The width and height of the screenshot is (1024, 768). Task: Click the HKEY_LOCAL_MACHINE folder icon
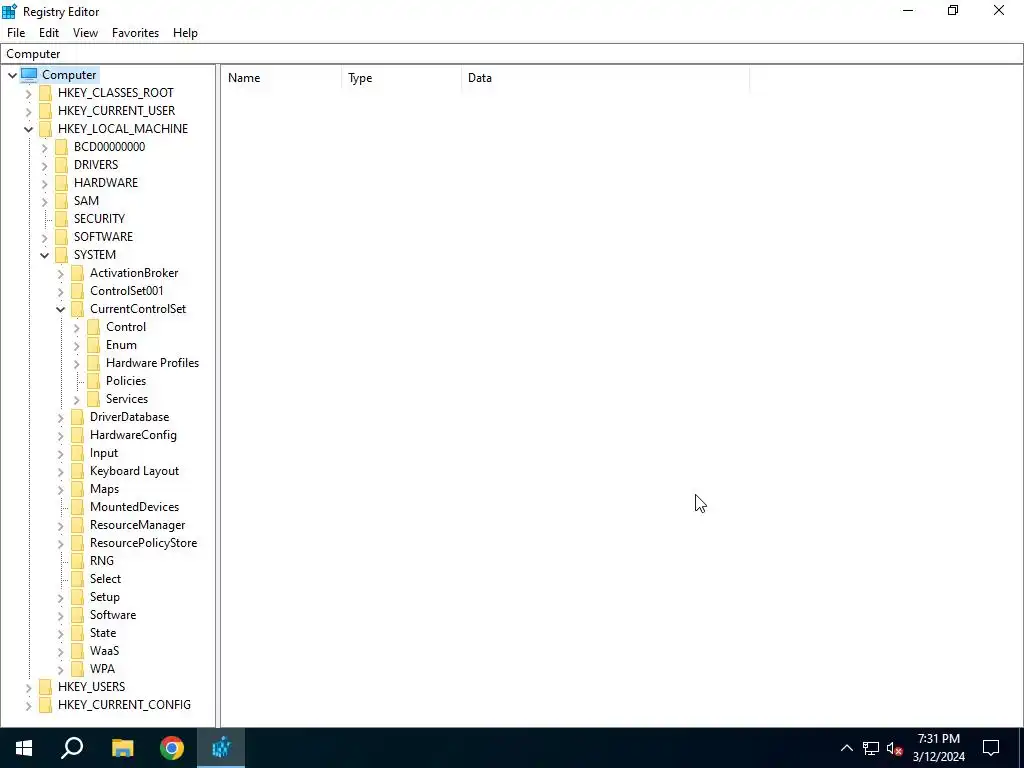pyautogui.click(x=45, y=129)
